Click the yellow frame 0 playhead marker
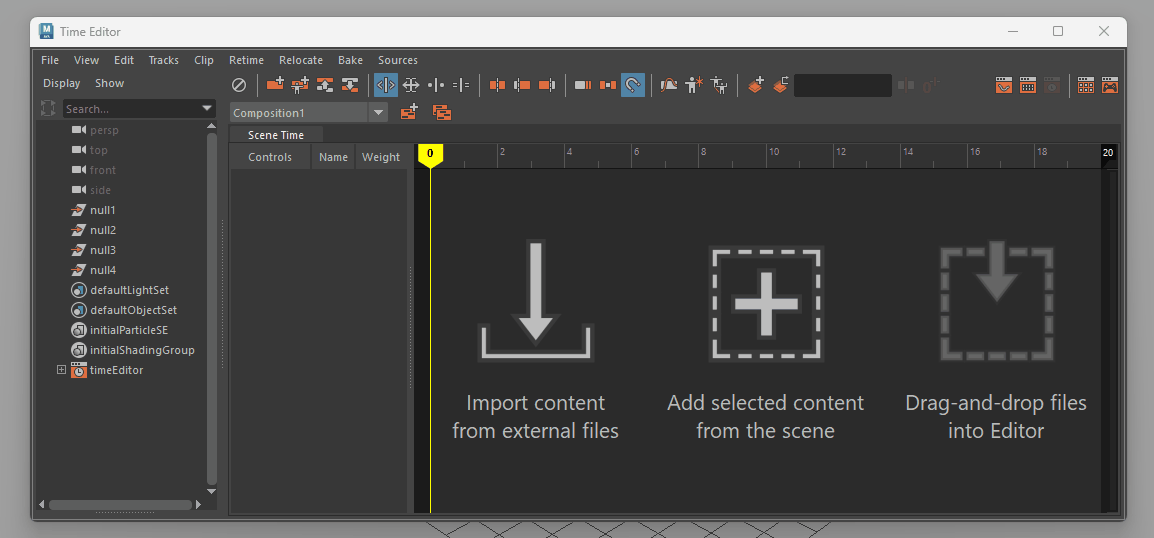The height and width of the screenshot is (538, 1154). pyautogui.click(x=430, y=154)
